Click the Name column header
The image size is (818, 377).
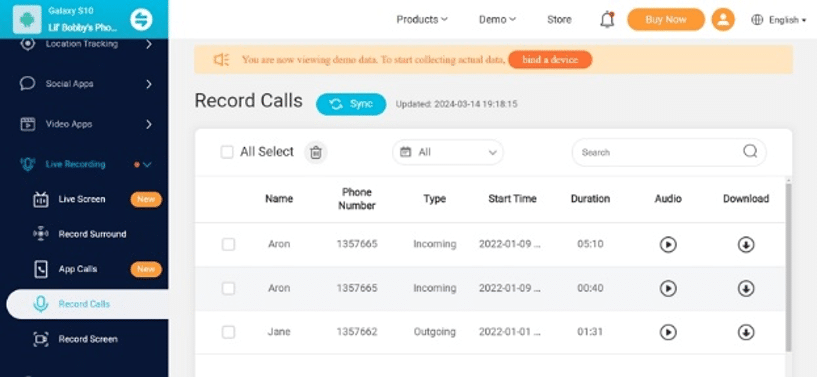click(x=279, y=199)
